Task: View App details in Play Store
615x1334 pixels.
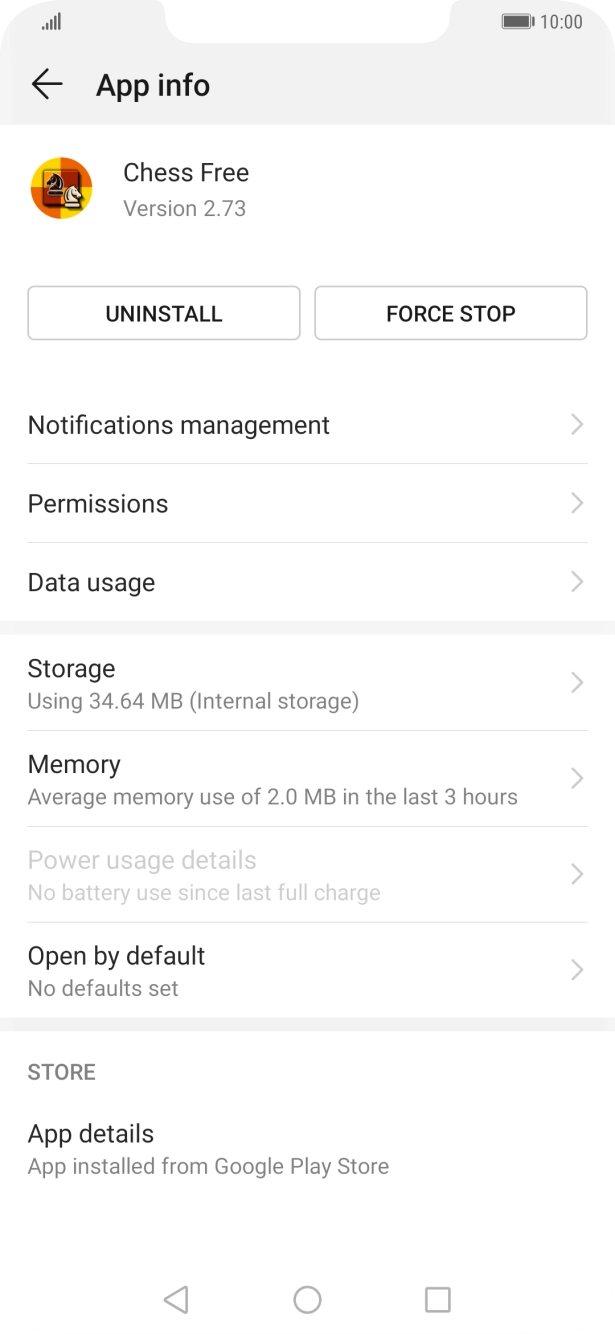Action: [208, 1149]
